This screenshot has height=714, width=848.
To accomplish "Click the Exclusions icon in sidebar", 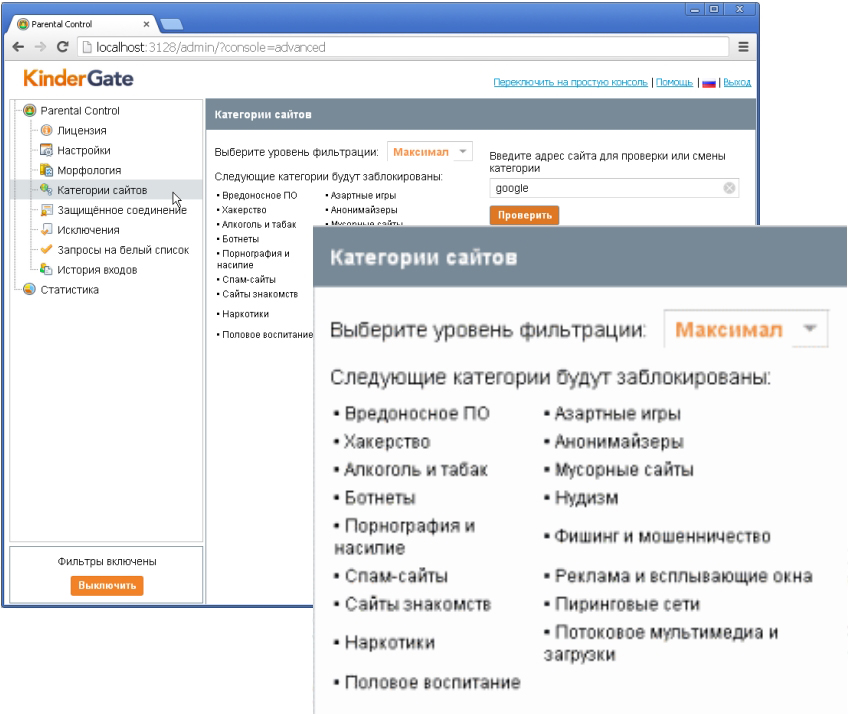I will (46, 230).
